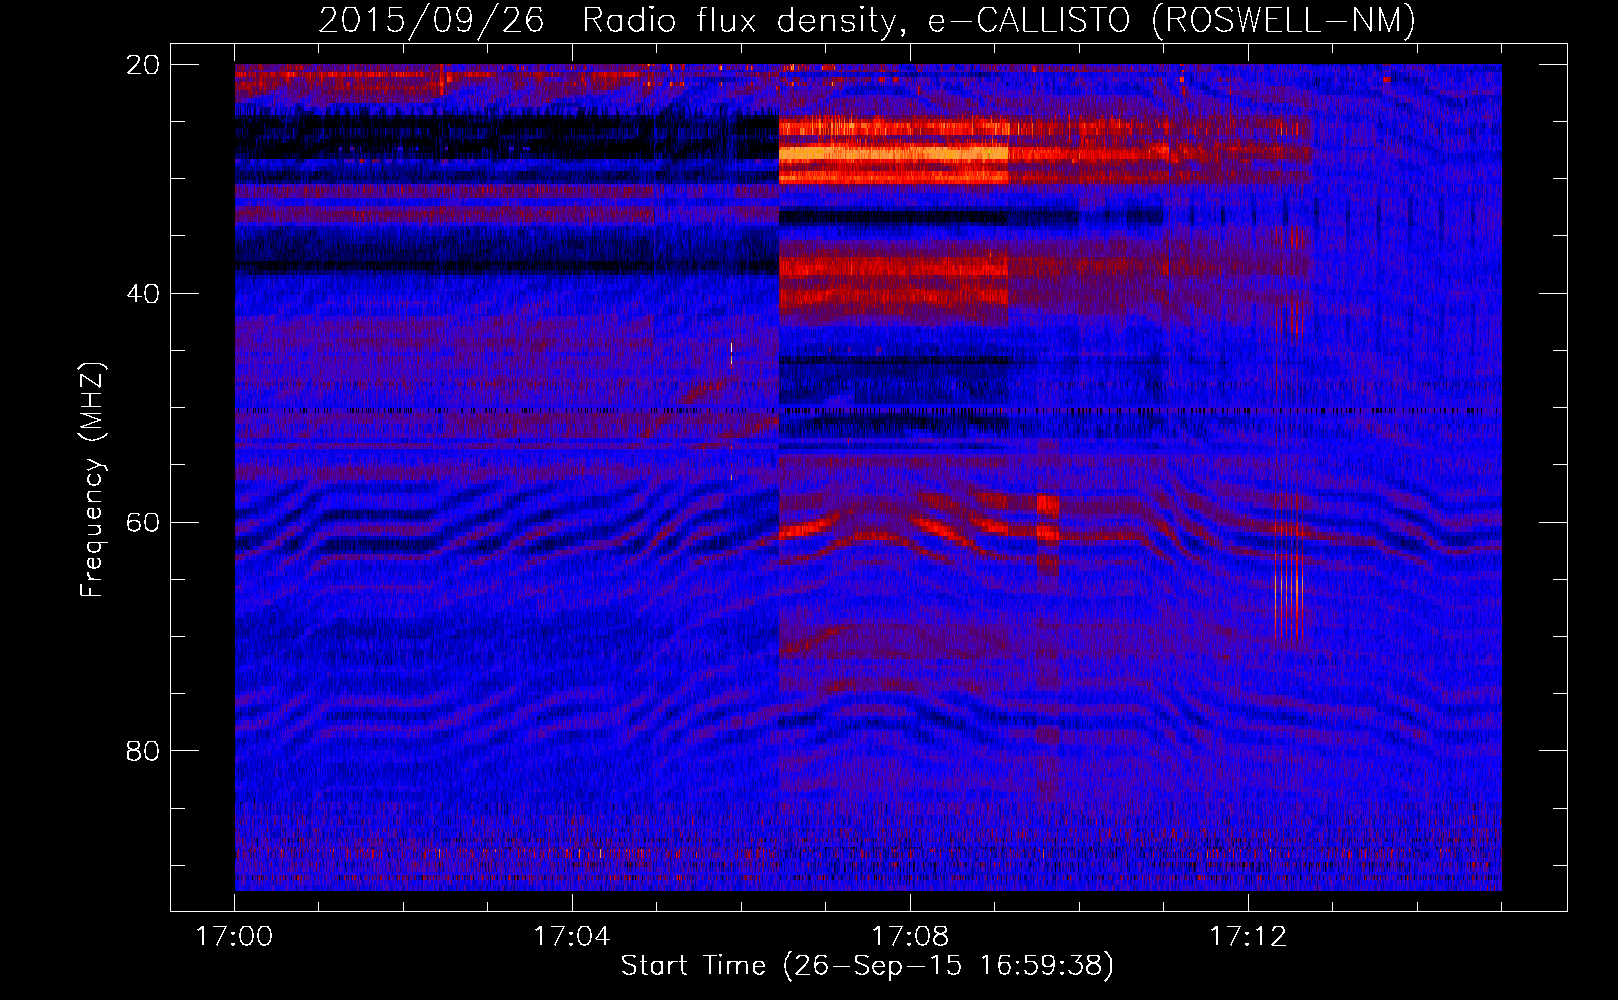Click the Frequency (MHZ) axis label
1618x1000 pixels.
click(92, 479)
